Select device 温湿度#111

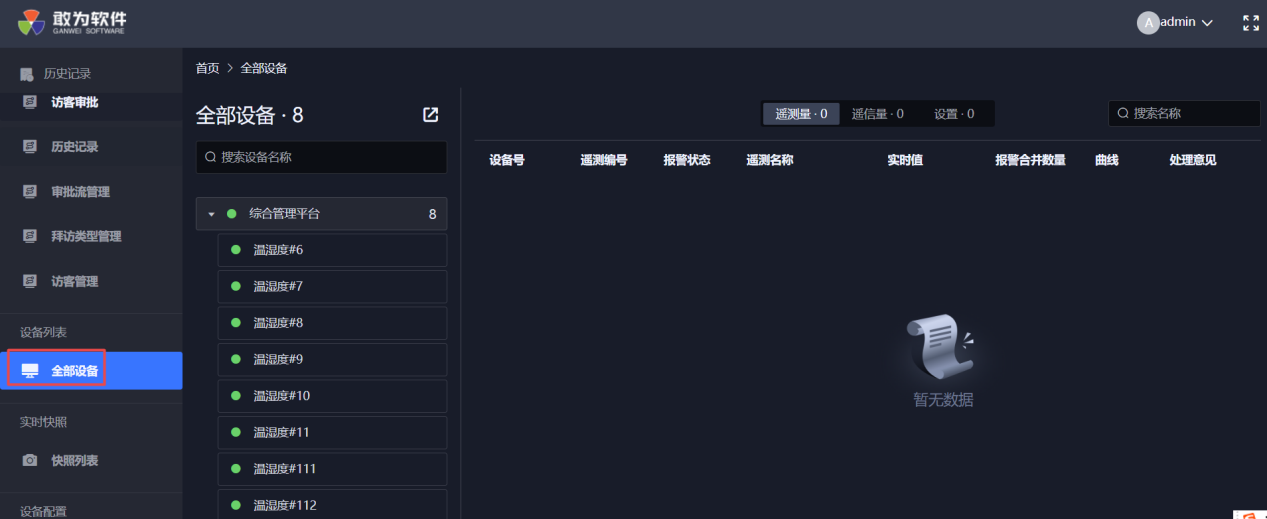coord(332,469)
